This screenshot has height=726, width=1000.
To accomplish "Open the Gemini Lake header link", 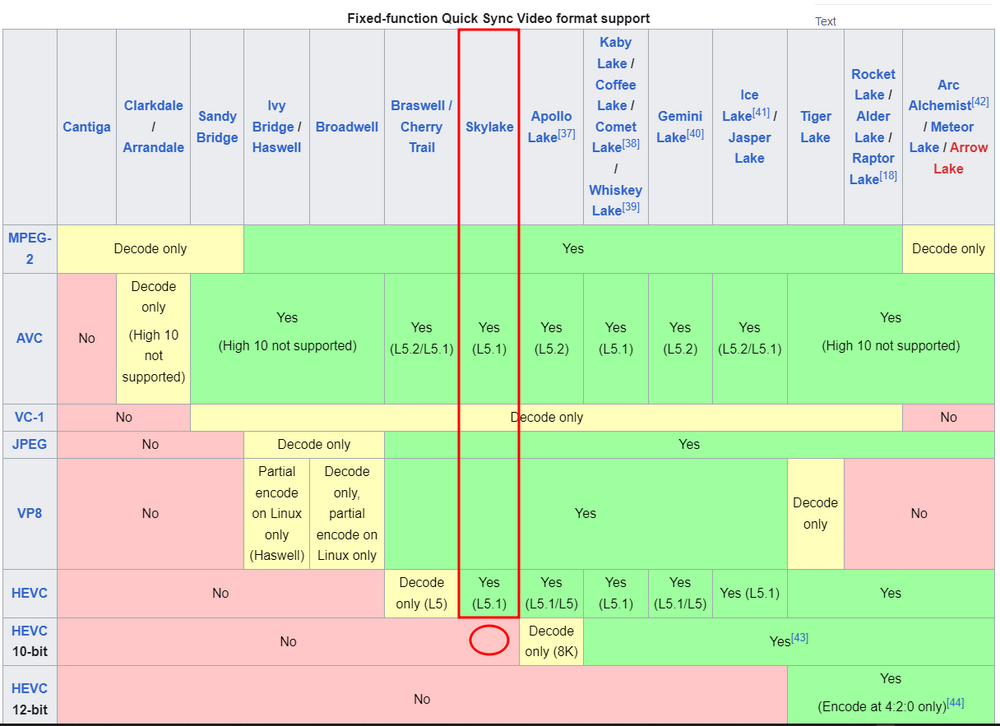I will click(x=677, y=126).
